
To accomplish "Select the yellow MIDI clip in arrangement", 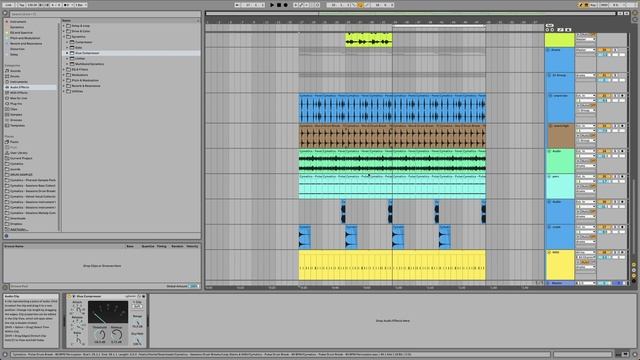I will tap(392, 265).
